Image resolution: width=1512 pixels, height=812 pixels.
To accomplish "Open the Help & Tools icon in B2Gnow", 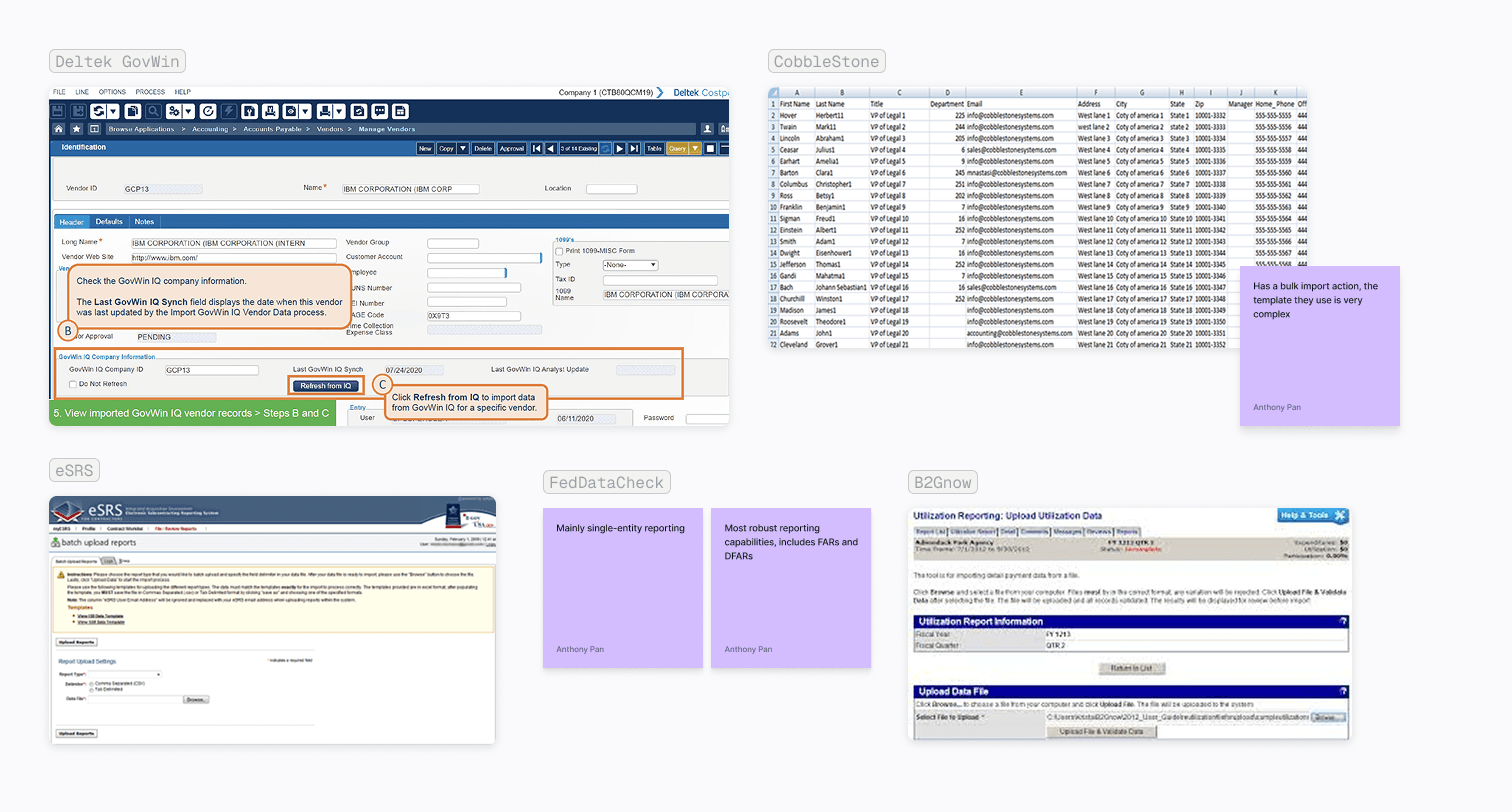I will [x=1340, y=515].
